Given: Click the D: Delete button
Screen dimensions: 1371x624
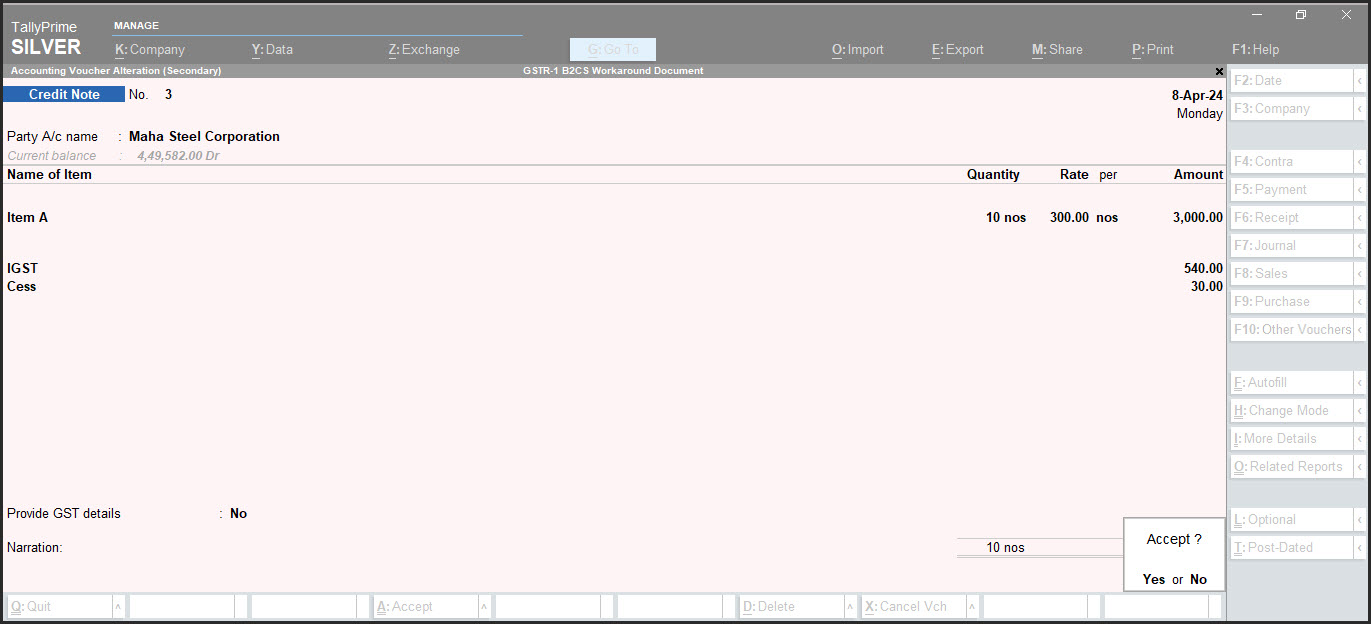Looking at the screenshot, I should (791, 607).
